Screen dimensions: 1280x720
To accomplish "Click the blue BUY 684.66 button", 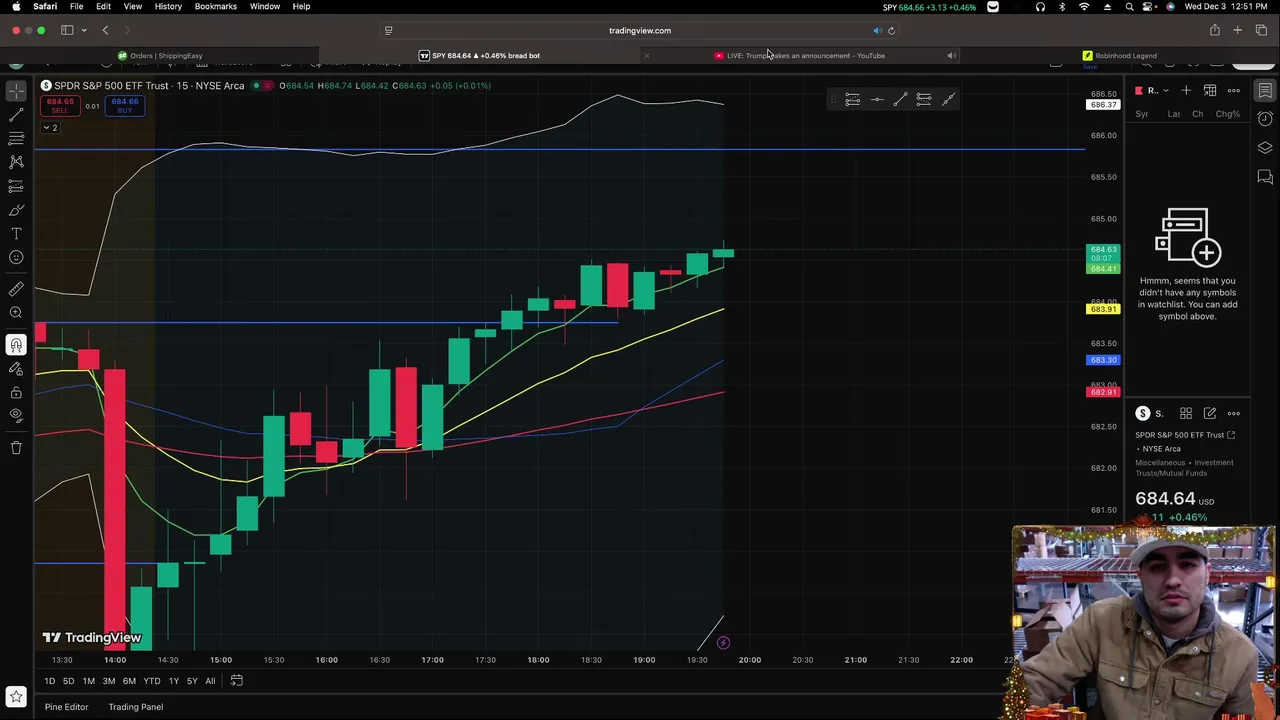I will point(124,105).
